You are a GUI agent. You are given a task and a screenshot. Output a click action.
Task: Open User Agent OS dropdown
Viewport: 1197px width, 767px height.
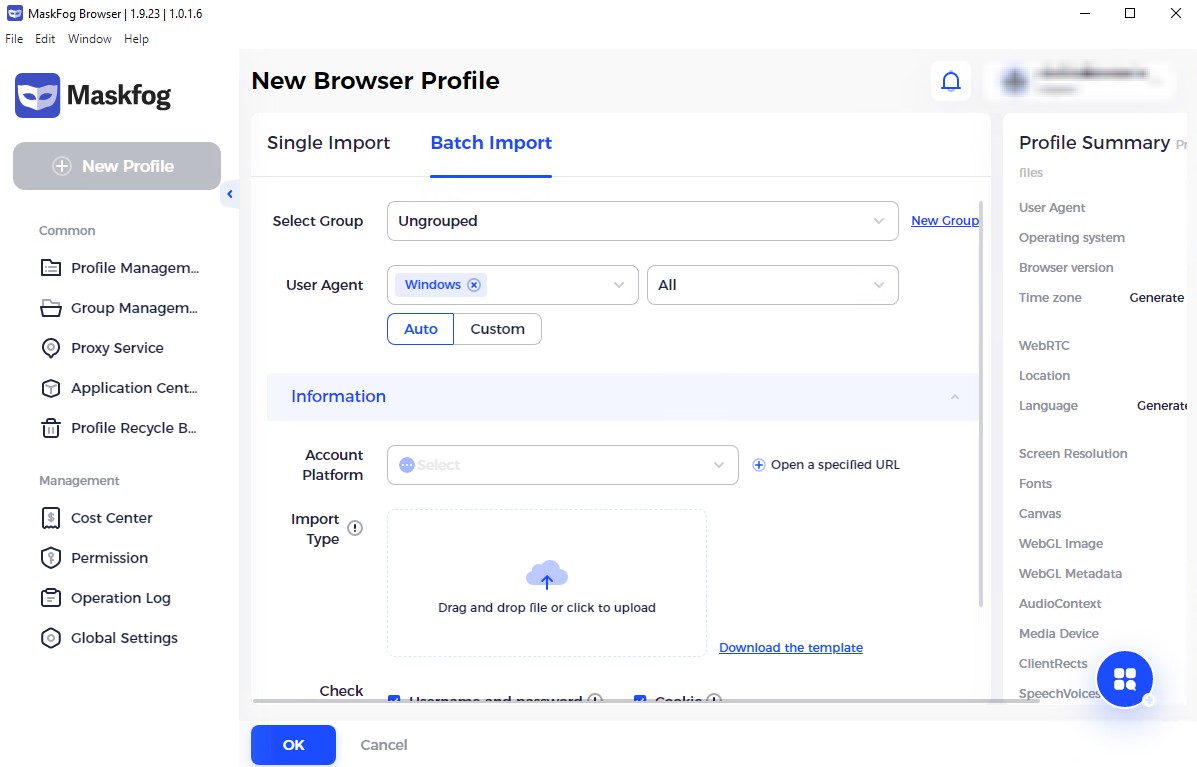click(512, 285)
